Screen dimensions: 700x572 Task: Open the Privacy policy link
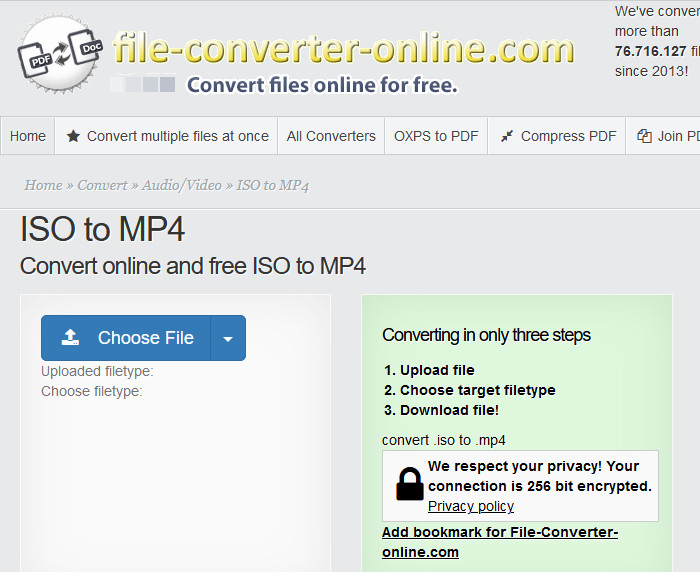[471, 506]
